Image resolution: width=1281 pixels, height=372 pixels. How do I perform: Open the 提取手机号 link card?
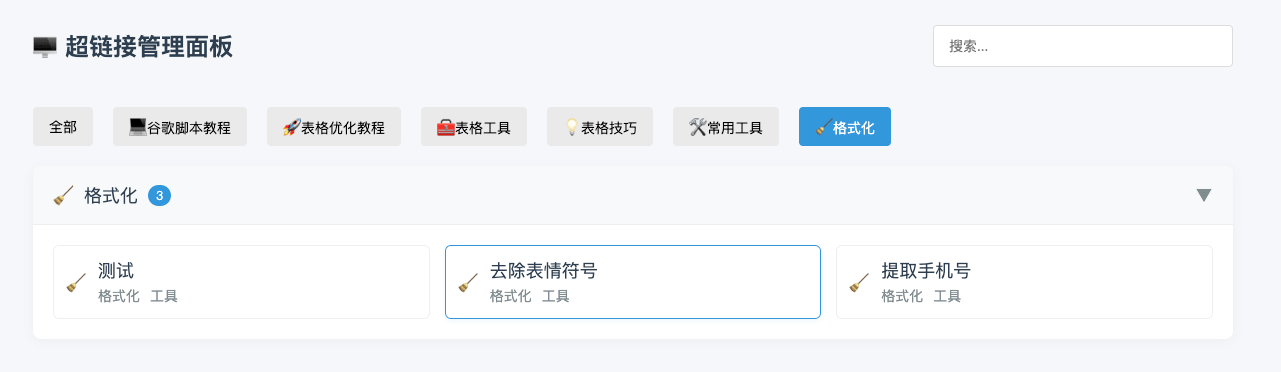tap(1024, 282)
